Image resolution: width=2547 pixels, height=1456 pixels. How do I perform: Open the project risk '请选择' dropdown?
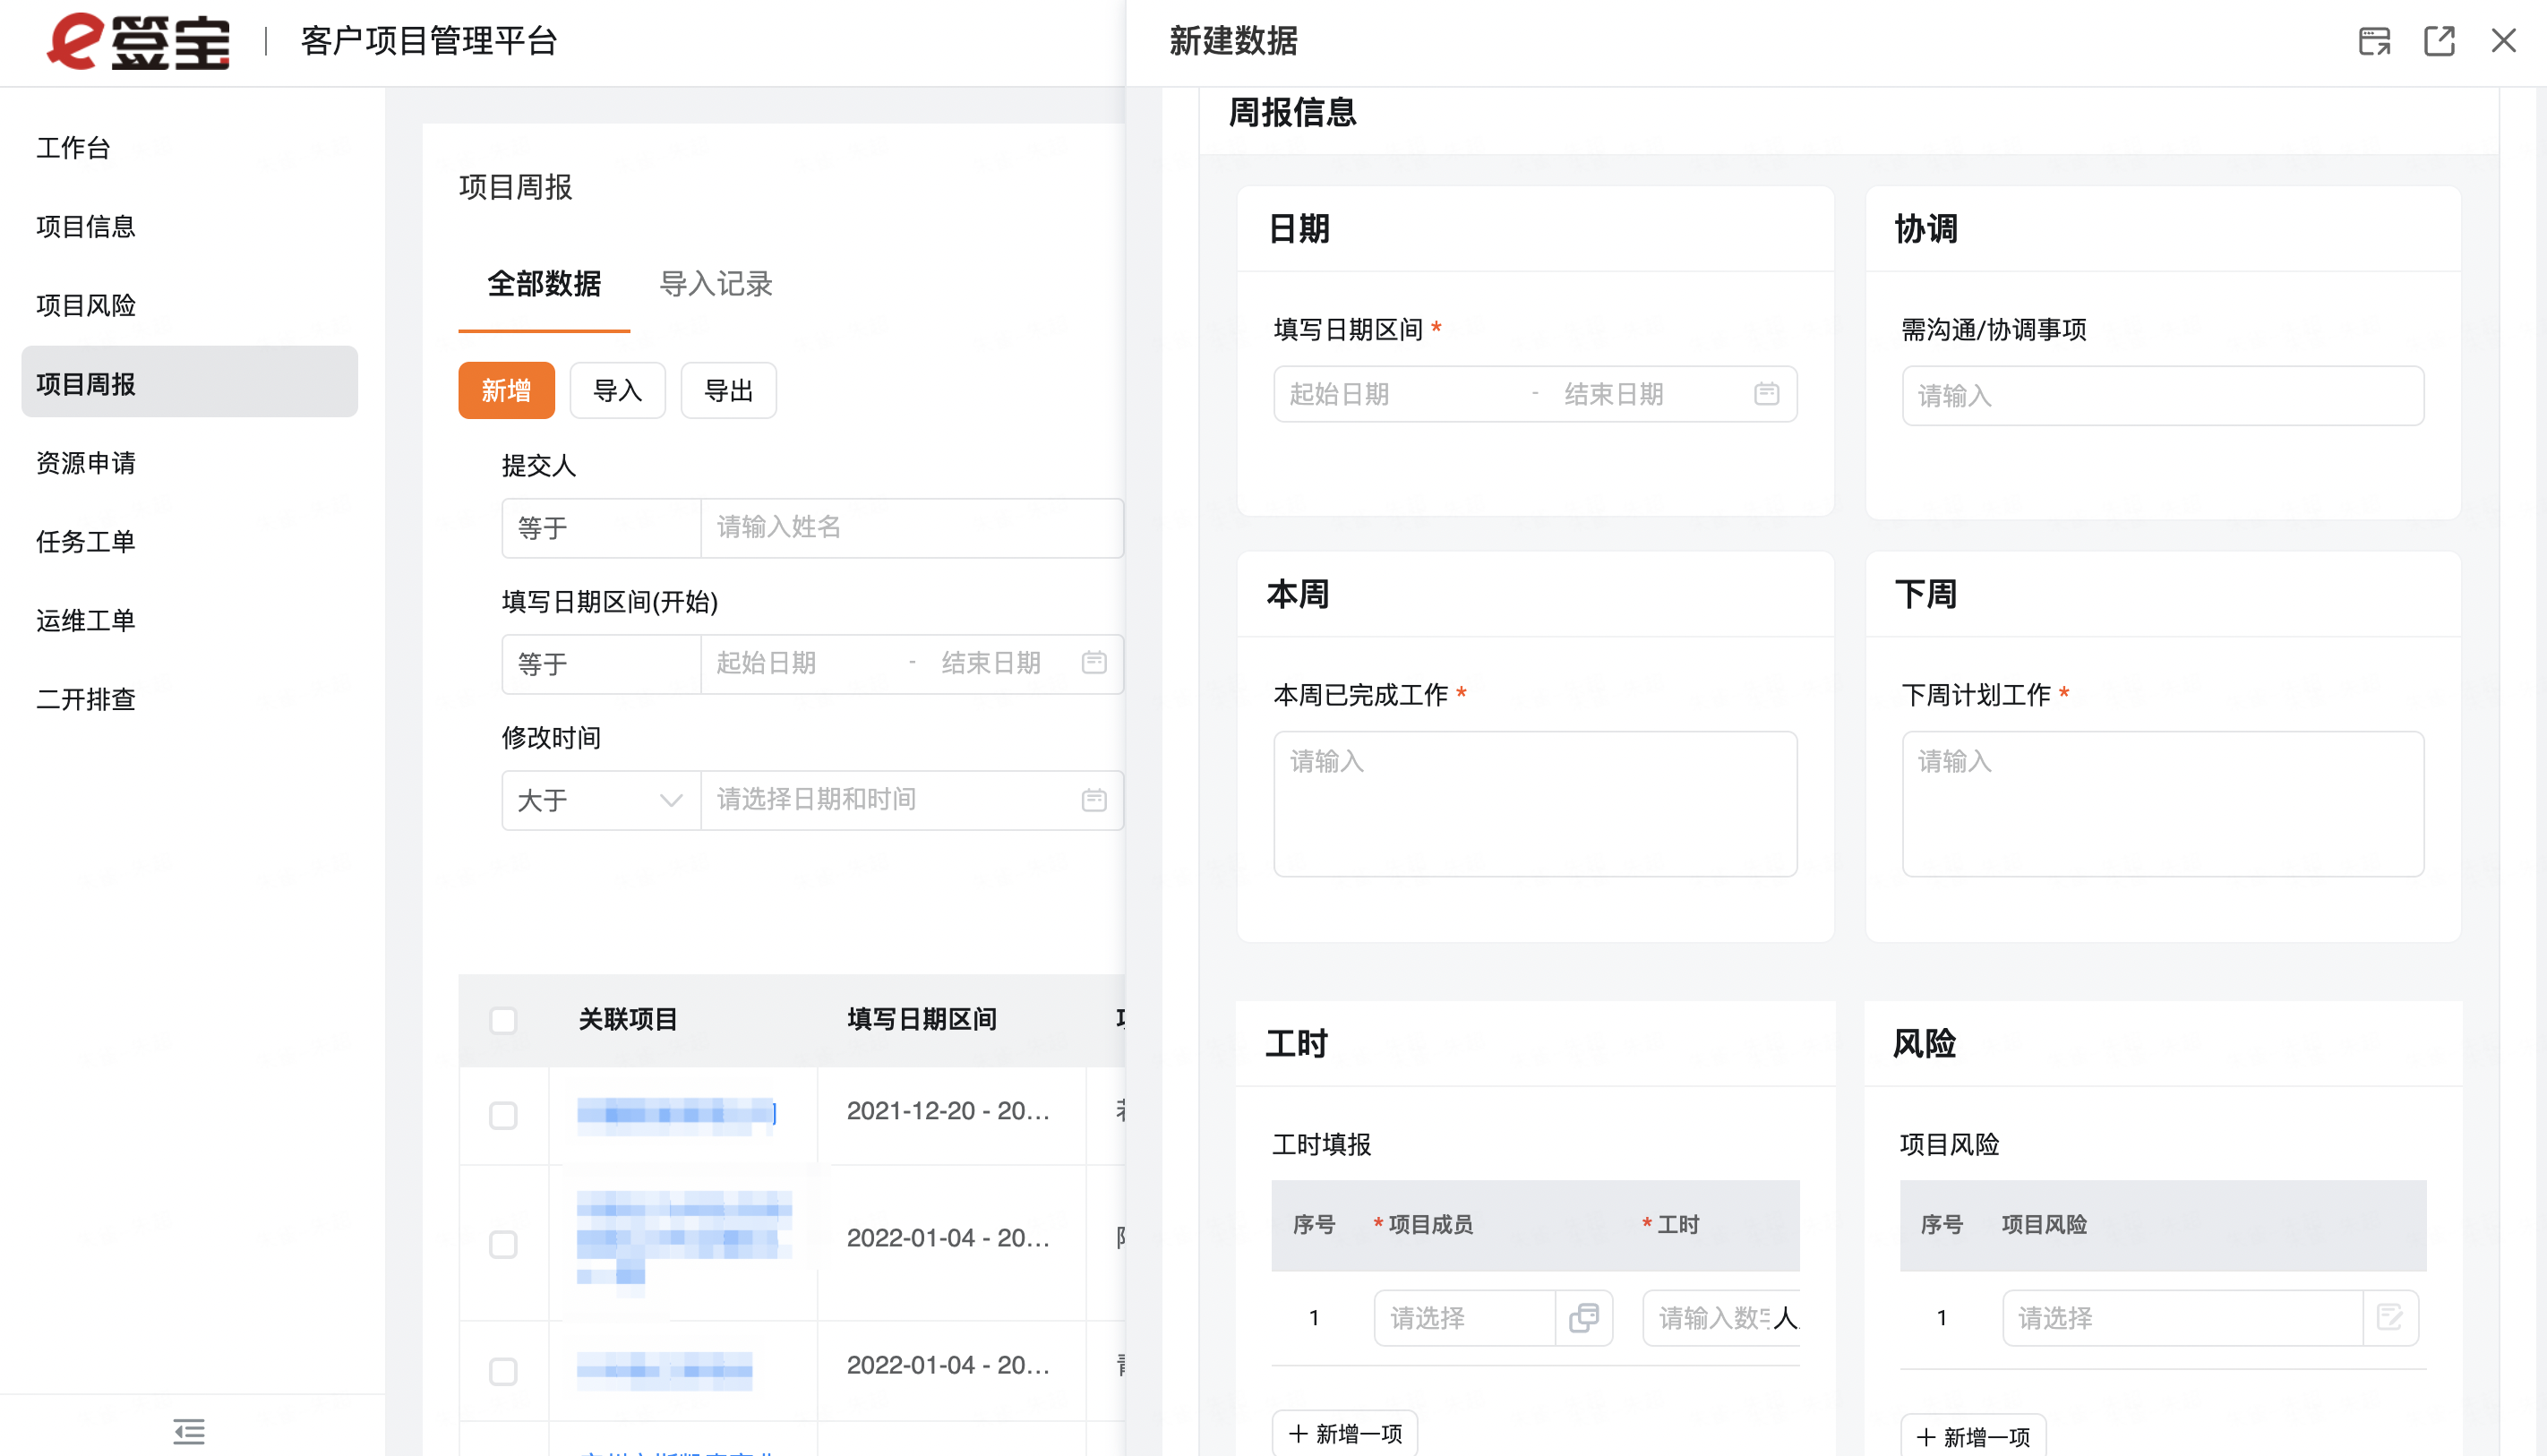tap(2183, 1318)
